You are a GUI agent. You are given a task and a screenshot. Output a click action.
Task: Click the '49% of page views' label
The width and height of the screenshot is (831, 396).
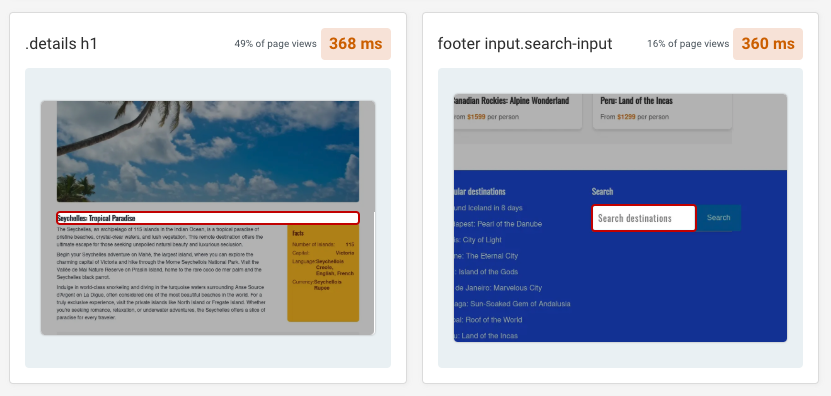coord(276,44)
